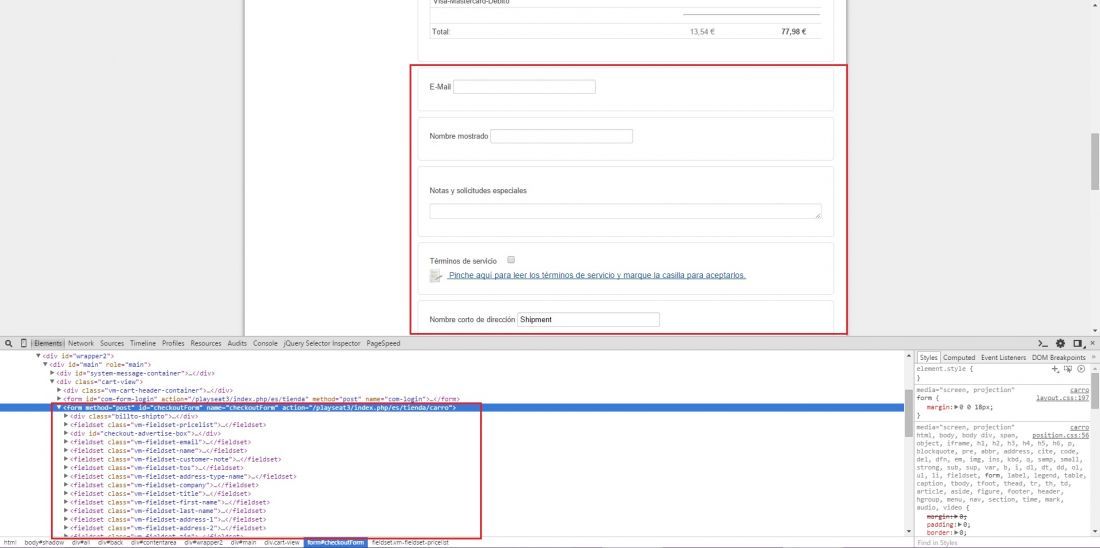Change DevTools dock side icon
This screenshot has width=1100, height=548.
point(1077,344)
